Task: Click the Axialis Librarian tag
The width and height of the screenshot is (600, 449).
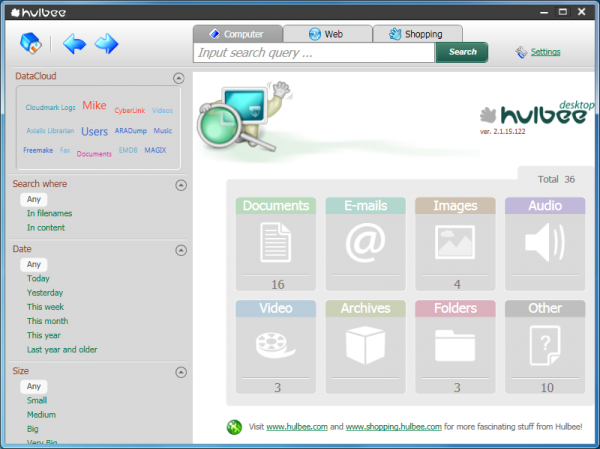Action: point(50,131)
